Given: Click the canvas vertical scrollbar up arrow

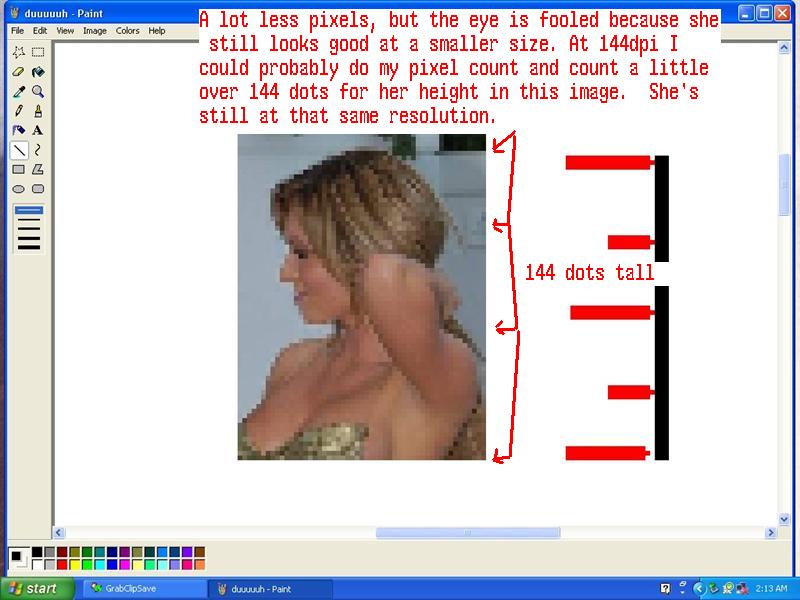Looking at the screenshot, I should 784,48.
